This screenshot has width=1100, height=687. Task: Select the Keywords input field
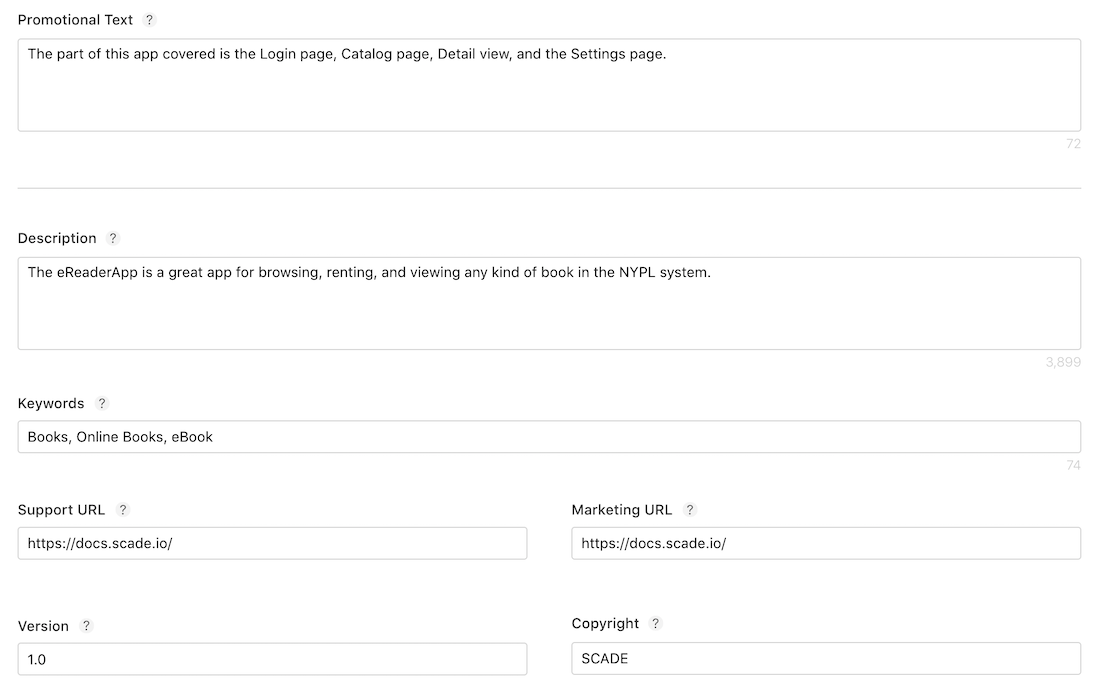click(549, 437)
